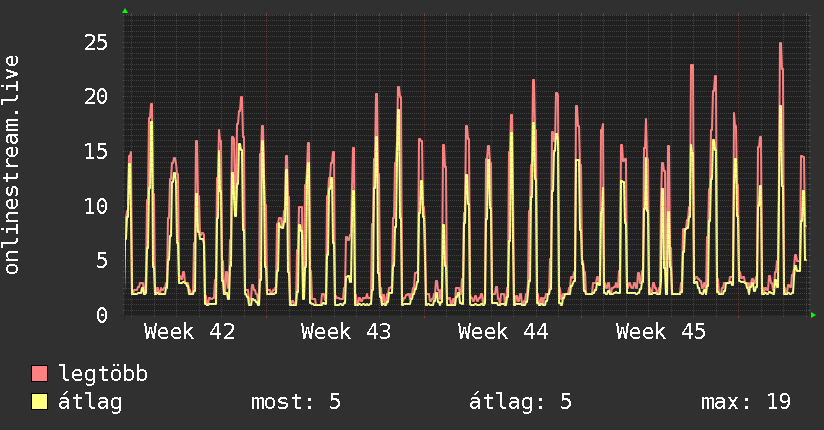Click the green arrow ending the x-axis
The width and height of the screenshot is (824, 430).
click(x=813, y=315)
